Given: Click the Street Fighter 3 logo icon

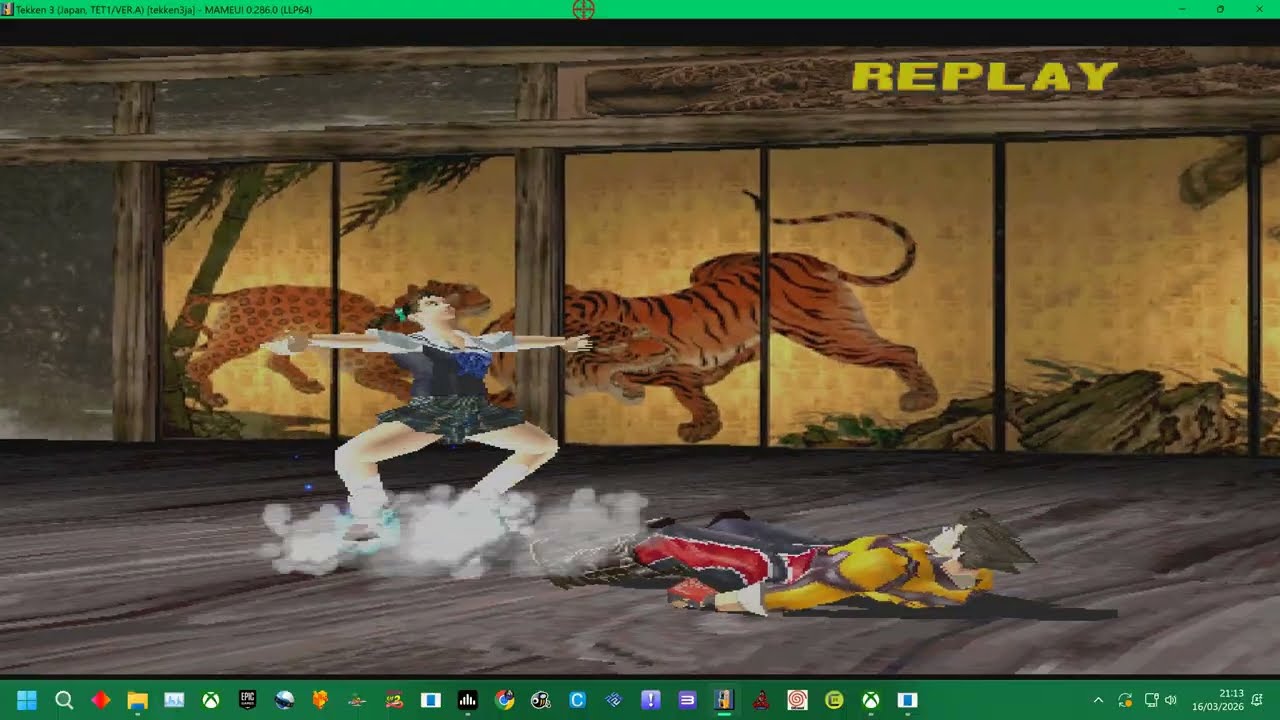Looking at the screenshot, I should click(x=394, y=700).
